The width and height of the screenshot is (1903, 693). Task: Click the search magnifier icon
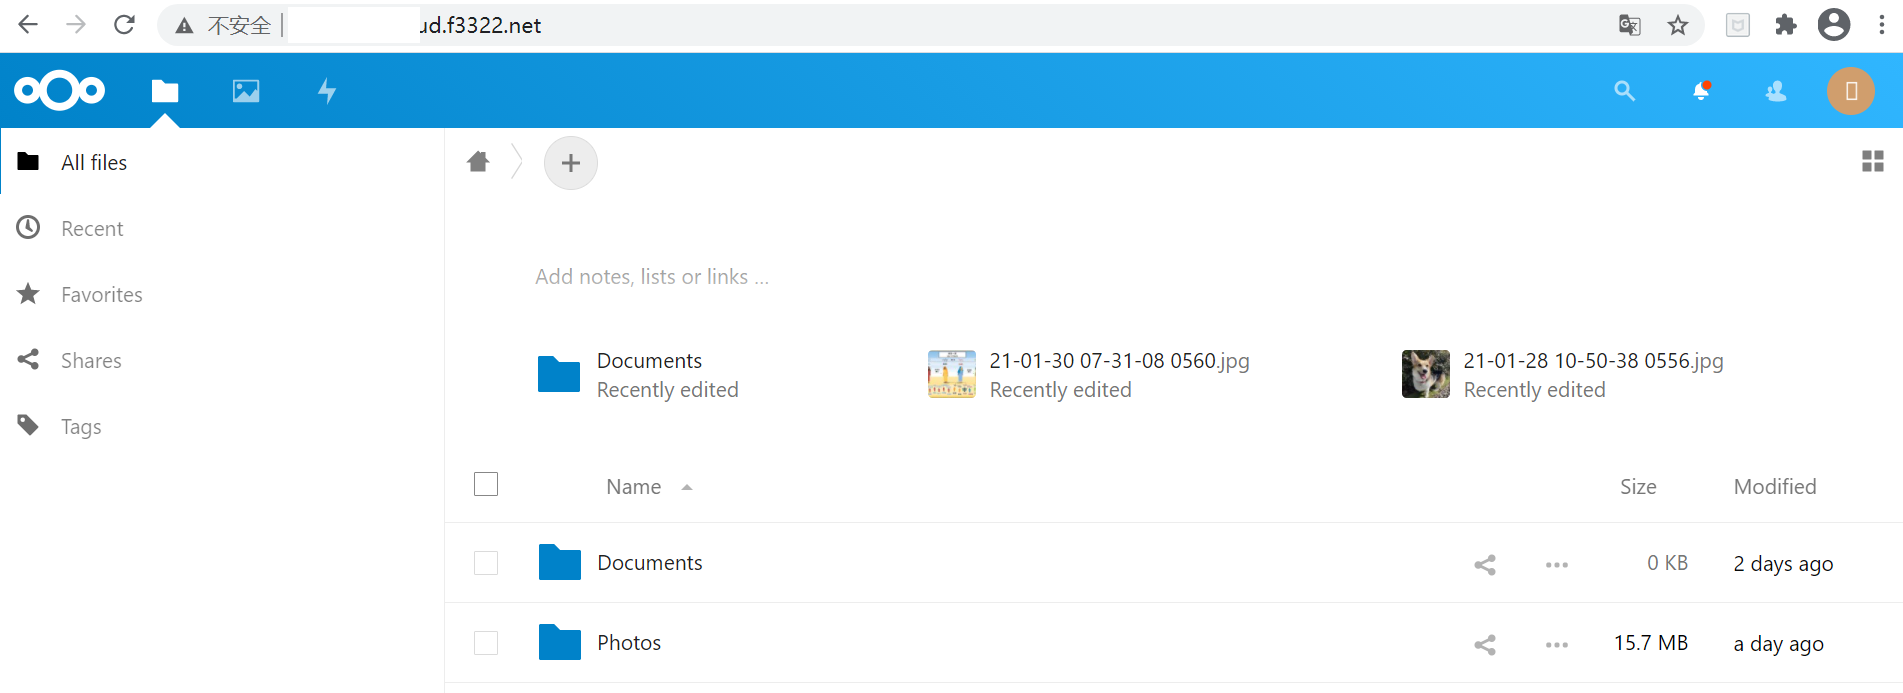tap(1624, 91)
